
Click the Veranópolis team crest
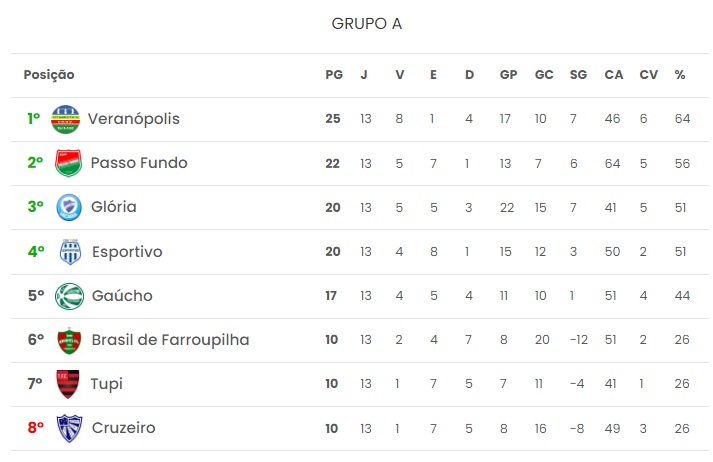point(65,119)
